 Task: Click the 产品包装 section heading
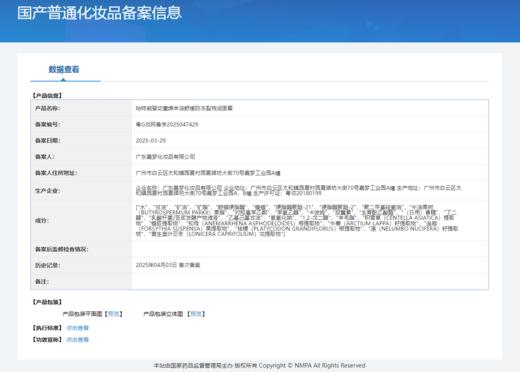click(x=47, y=302)
